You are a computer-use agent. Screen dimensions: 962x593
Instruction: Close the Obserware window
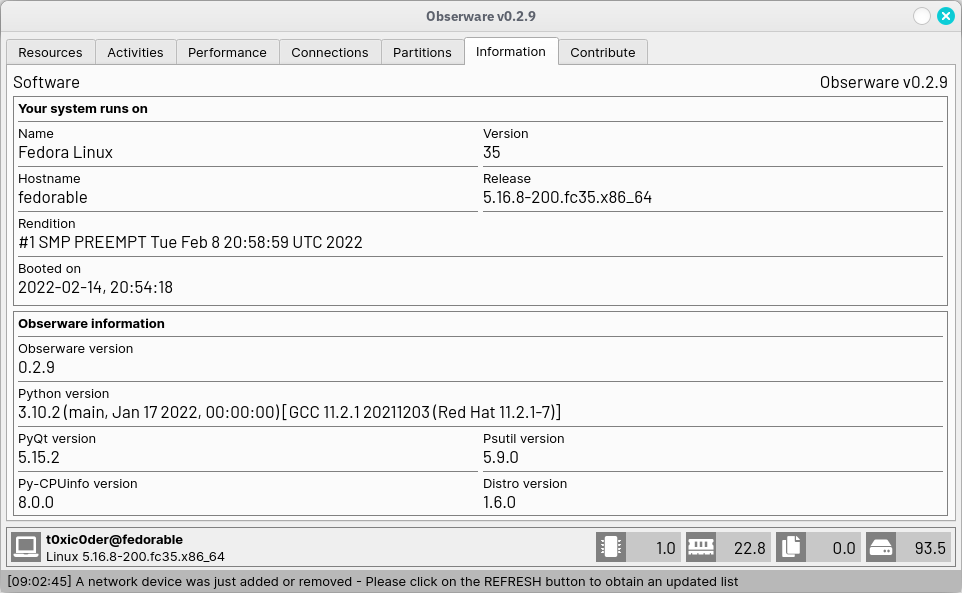pyautogui.click(x=945, y=17)
